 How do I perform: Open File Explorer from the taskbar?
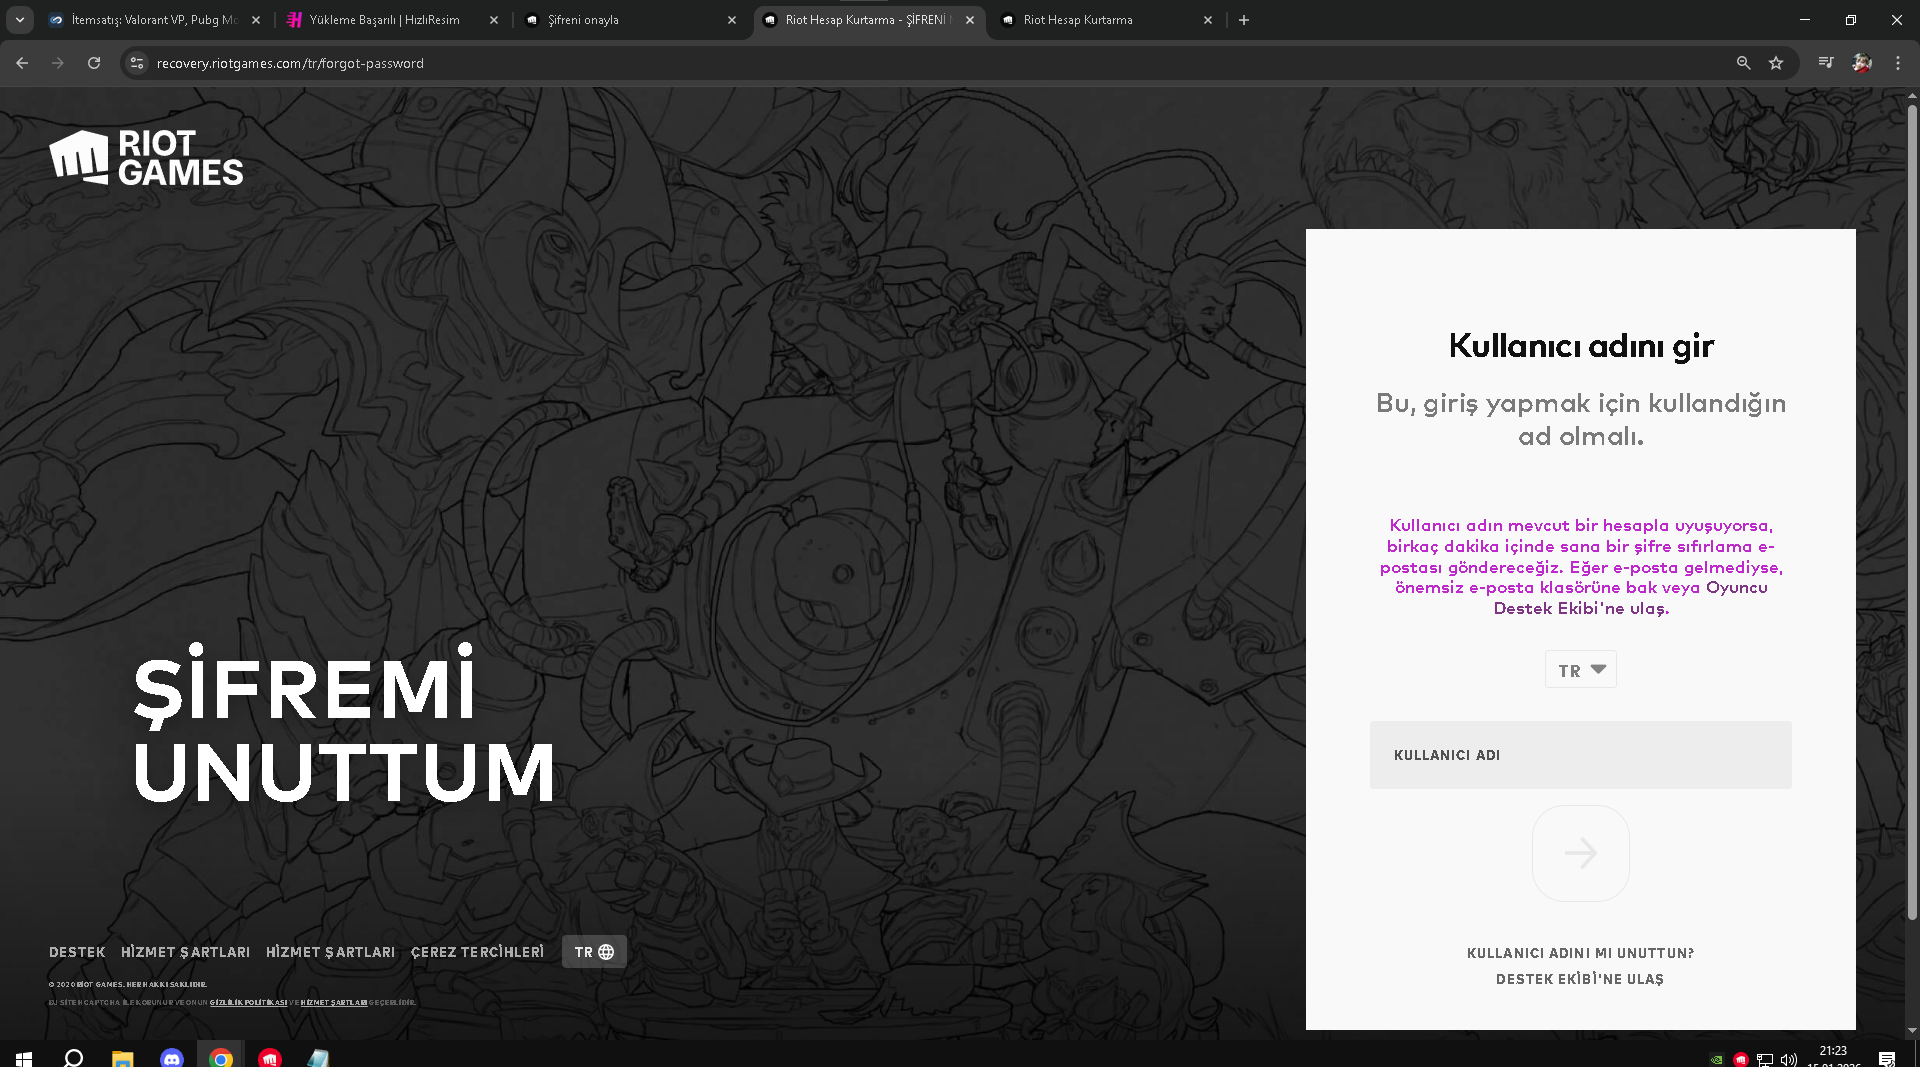point(122,1058)
